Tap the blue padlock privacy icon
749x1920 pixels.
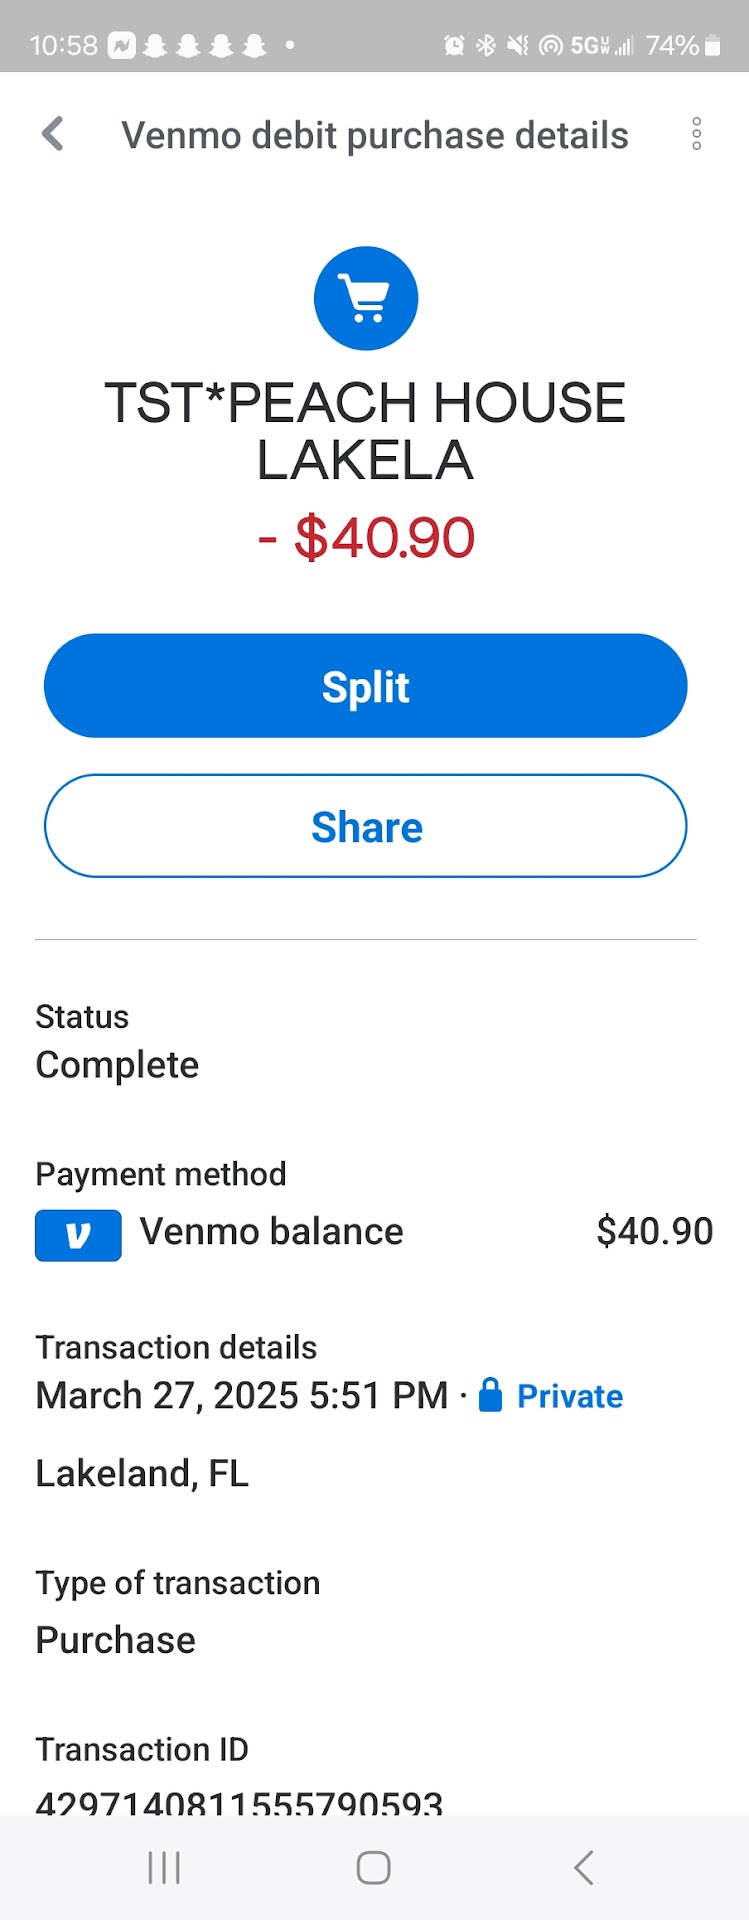[x=490, y=1395]
